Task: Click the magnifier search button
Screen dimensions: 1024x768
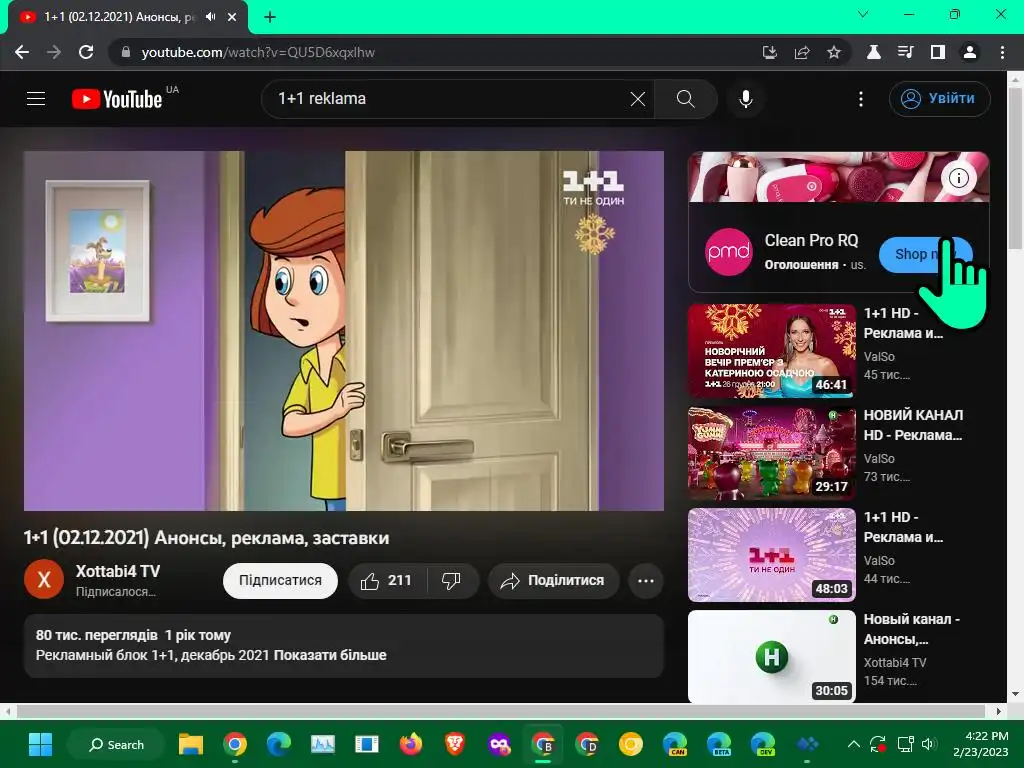Action: (685, 99)
